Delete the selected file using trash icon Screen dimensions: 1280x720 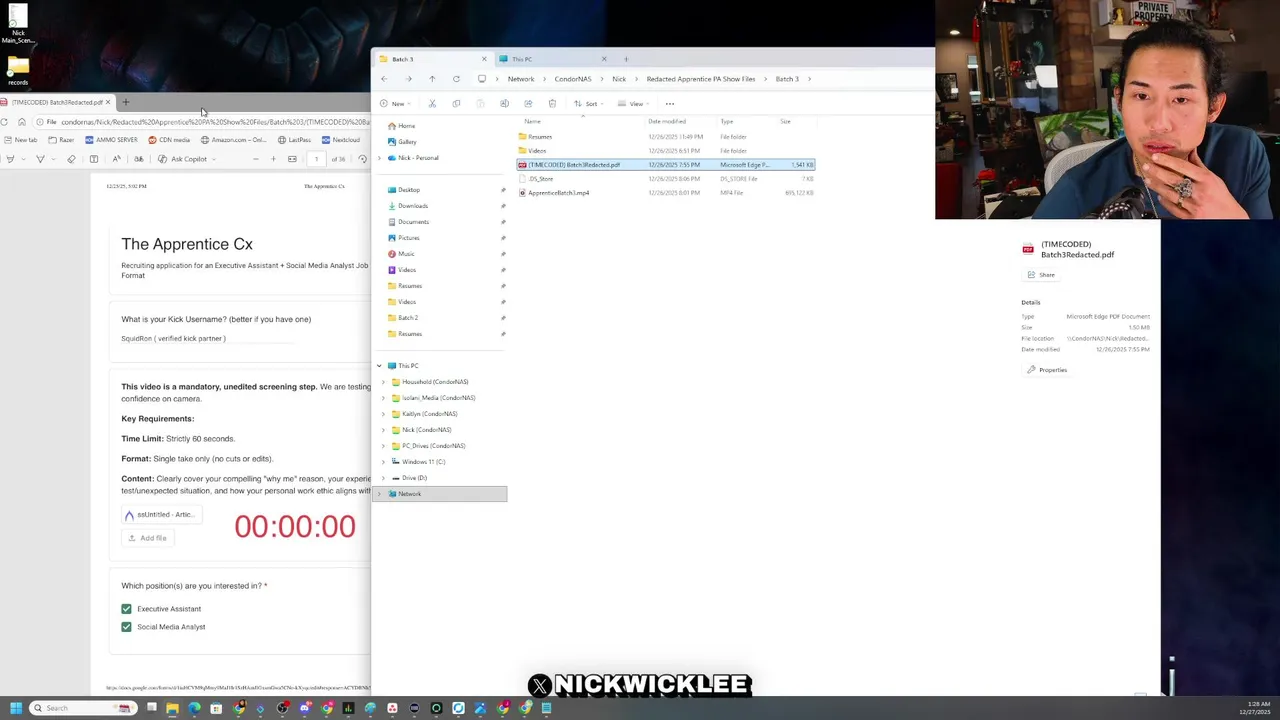[x=552, y=104]
